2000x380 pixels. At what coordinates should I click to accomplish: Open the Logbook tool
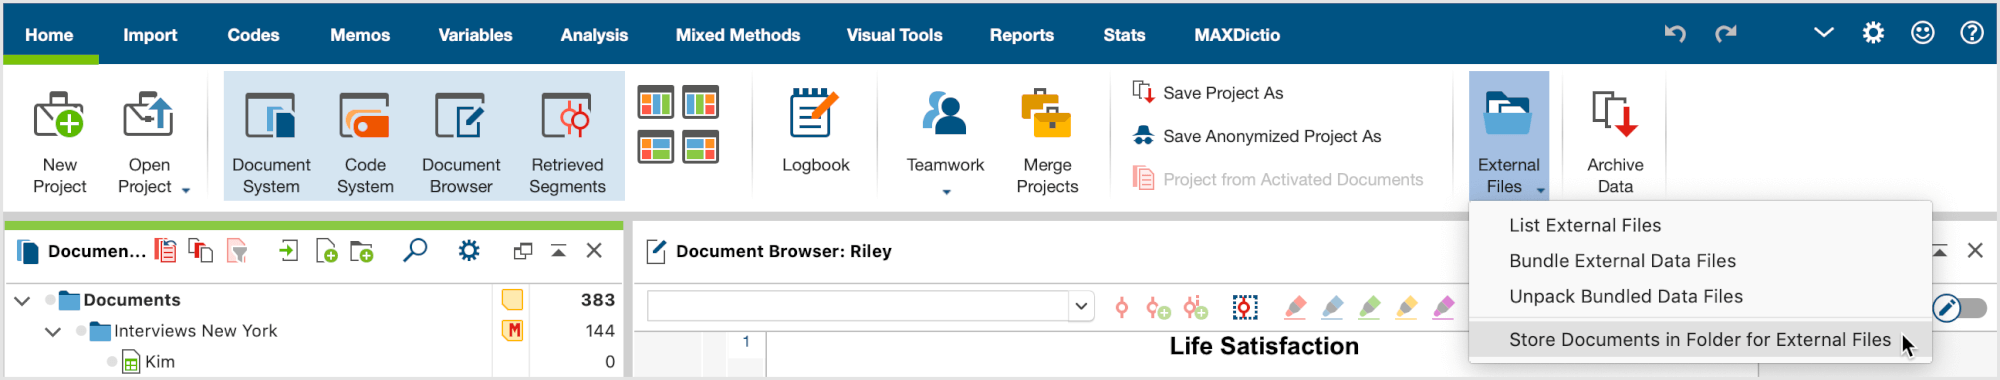(815, 132)
